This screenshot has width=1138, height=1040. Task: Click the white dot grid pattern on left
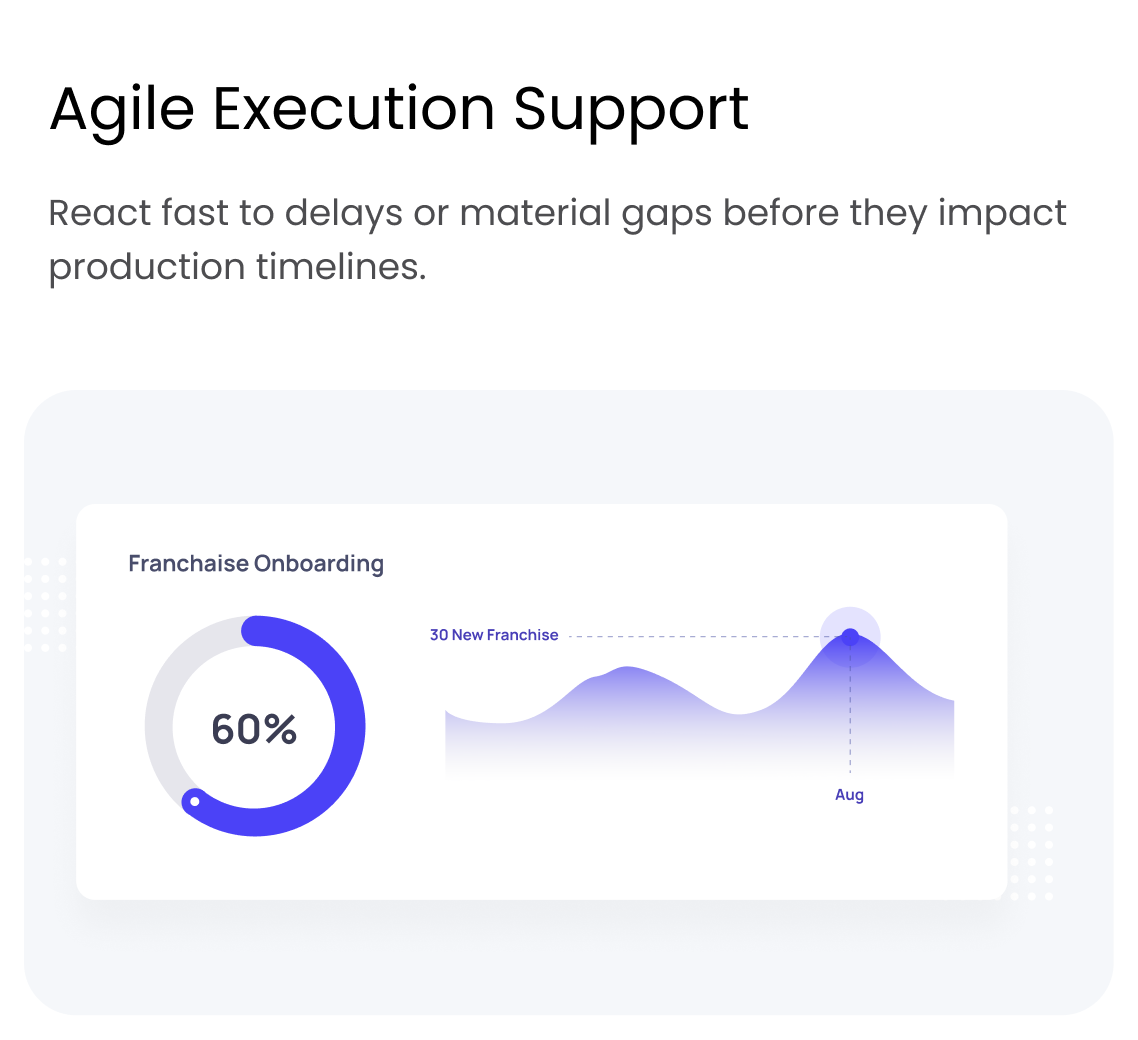[x=45, y=604]
